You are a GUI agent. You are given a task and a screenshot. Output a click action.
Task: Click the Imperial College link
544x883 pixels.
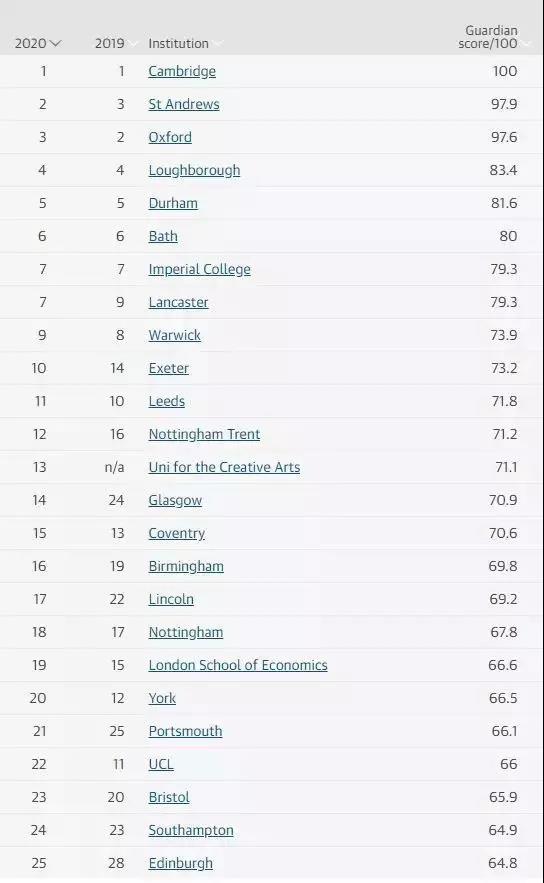(x=199, y=270)
